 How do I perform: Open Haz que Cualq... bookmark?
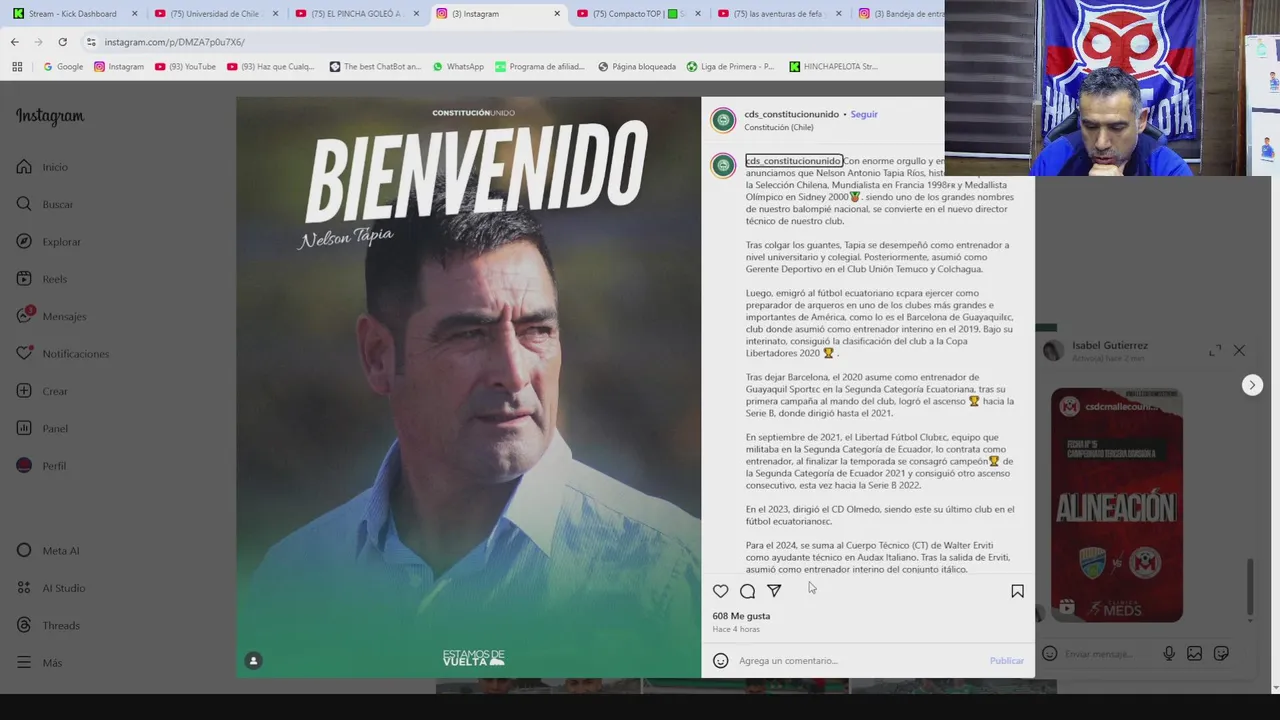coord(271,67)
